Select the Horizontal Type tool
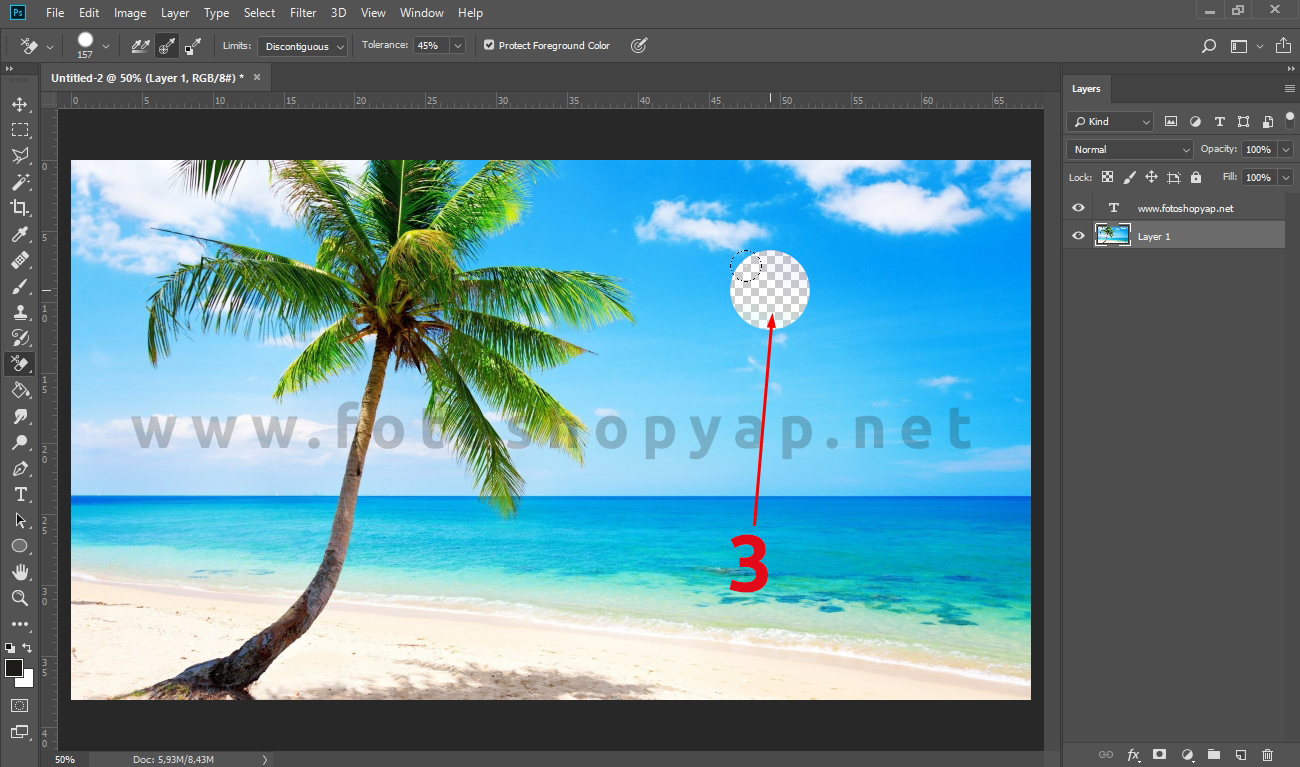Image resolution: width=1300 pixels, height=767 pixels. click(x=19, y=494)
